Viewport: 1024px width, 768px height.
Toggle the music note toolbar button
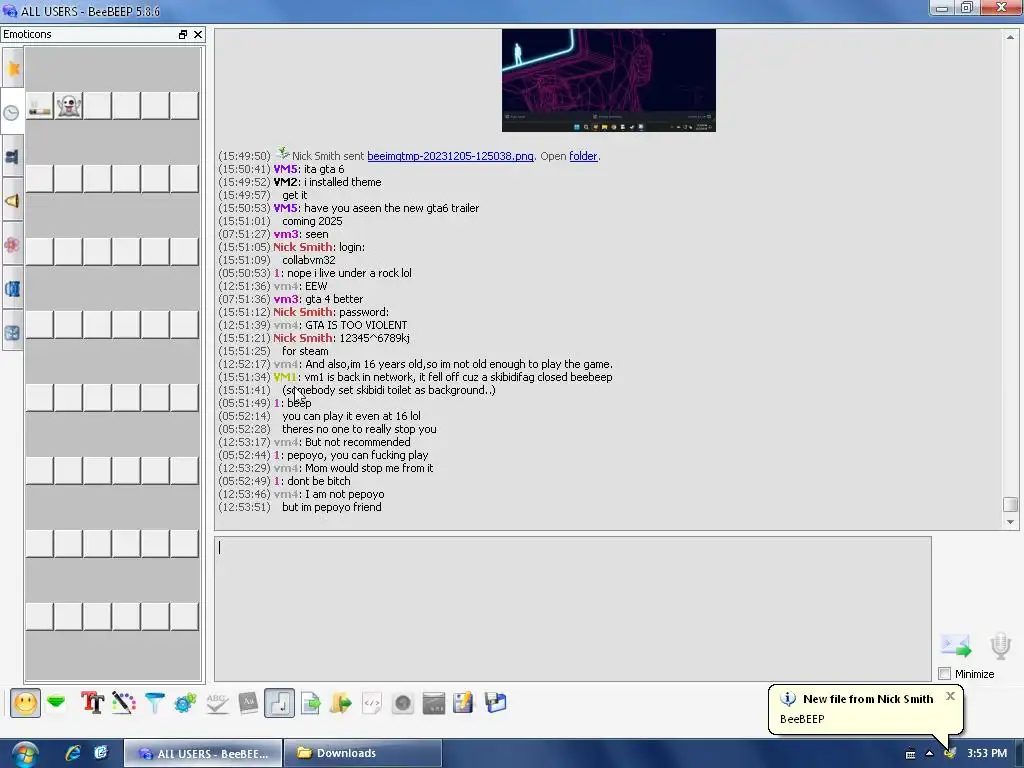pyautogui.click(x=280, y=703)
